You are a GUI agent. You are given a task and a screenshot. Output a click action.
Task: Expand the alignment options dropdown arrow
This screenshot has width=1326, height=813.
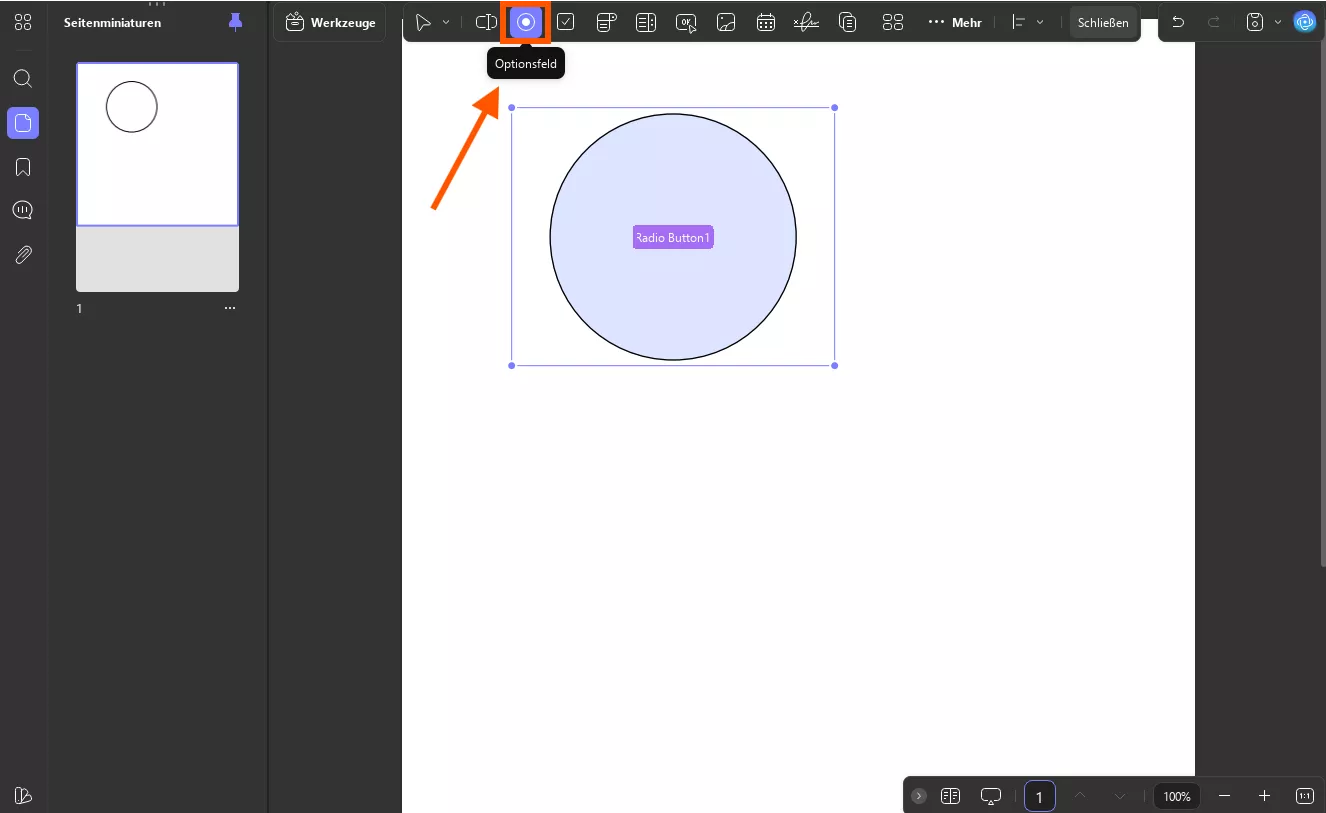point(1040,22)
